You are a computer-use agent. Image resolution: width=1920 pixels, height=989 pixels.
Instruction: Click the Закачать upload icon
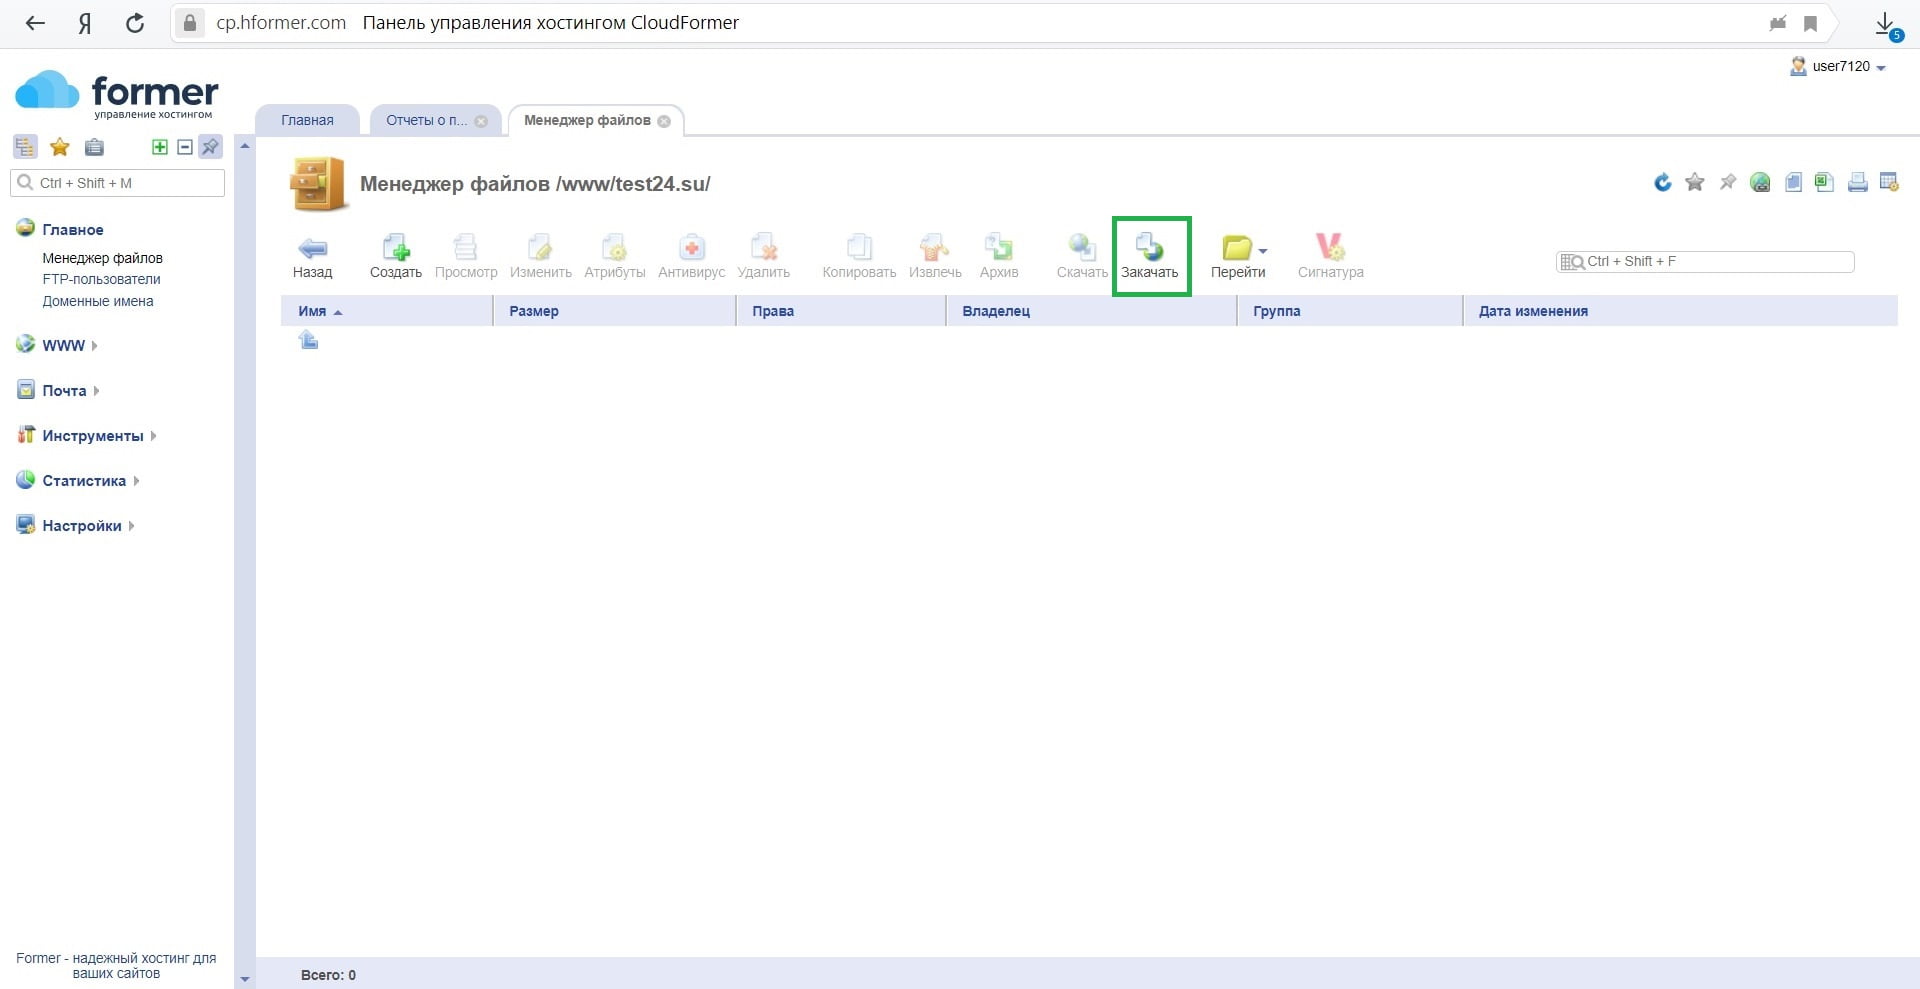[1149, 248]
